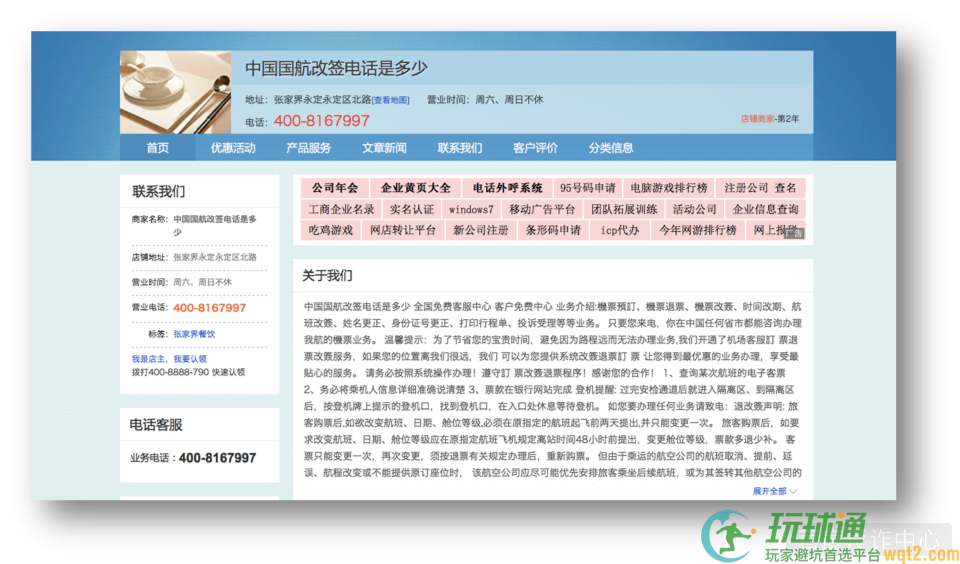Click the 拨打400-8888-790 快速认领 text
The height and width of the screenshot is (564, 960).
coord(189,372)
